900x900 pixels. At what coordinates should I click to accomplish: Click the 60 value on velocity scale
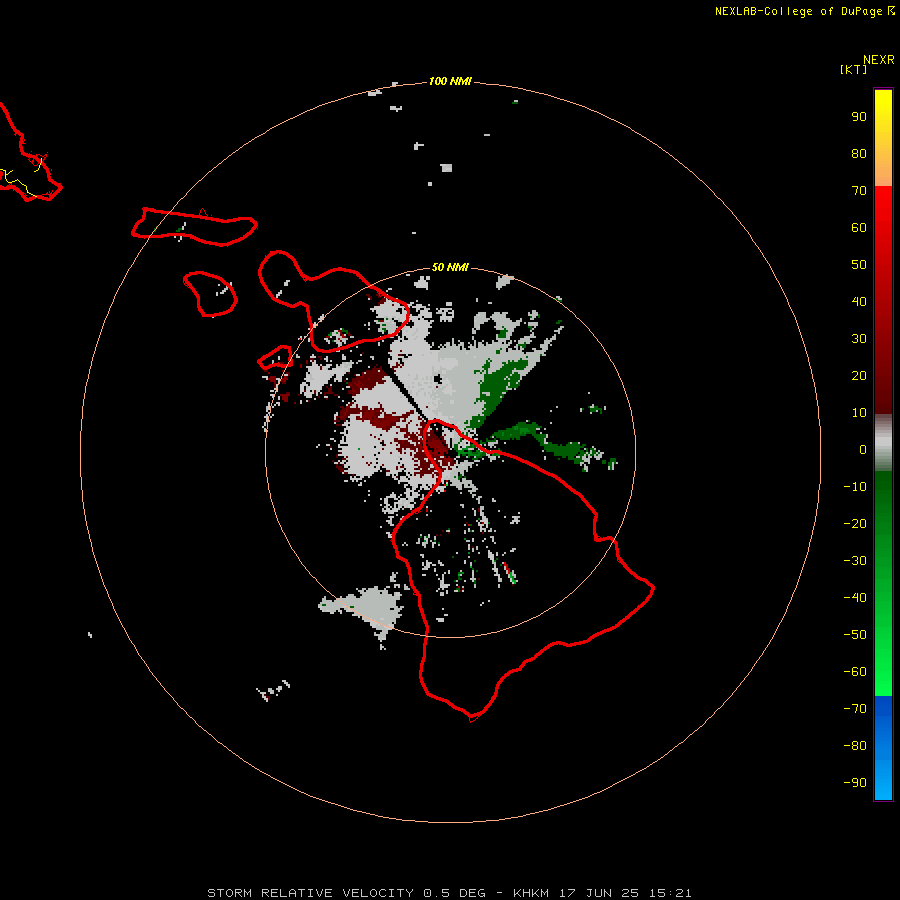click(859, 227)
